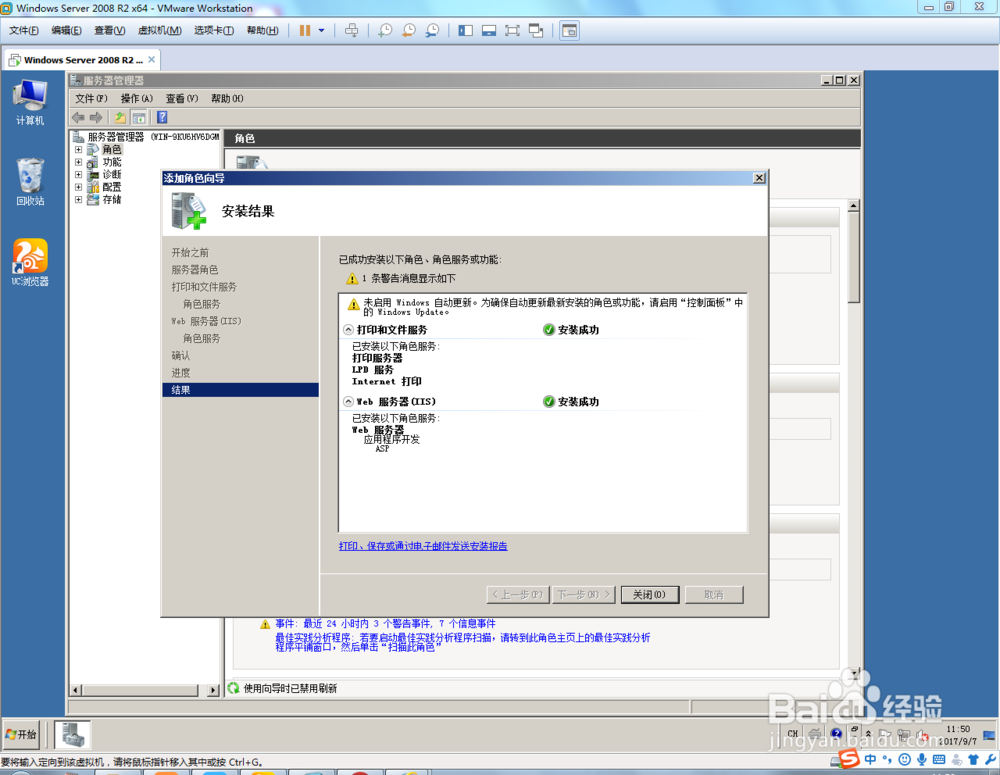Click the print, save or email installation report link
Screen dimensions: 1000x775
423,546
